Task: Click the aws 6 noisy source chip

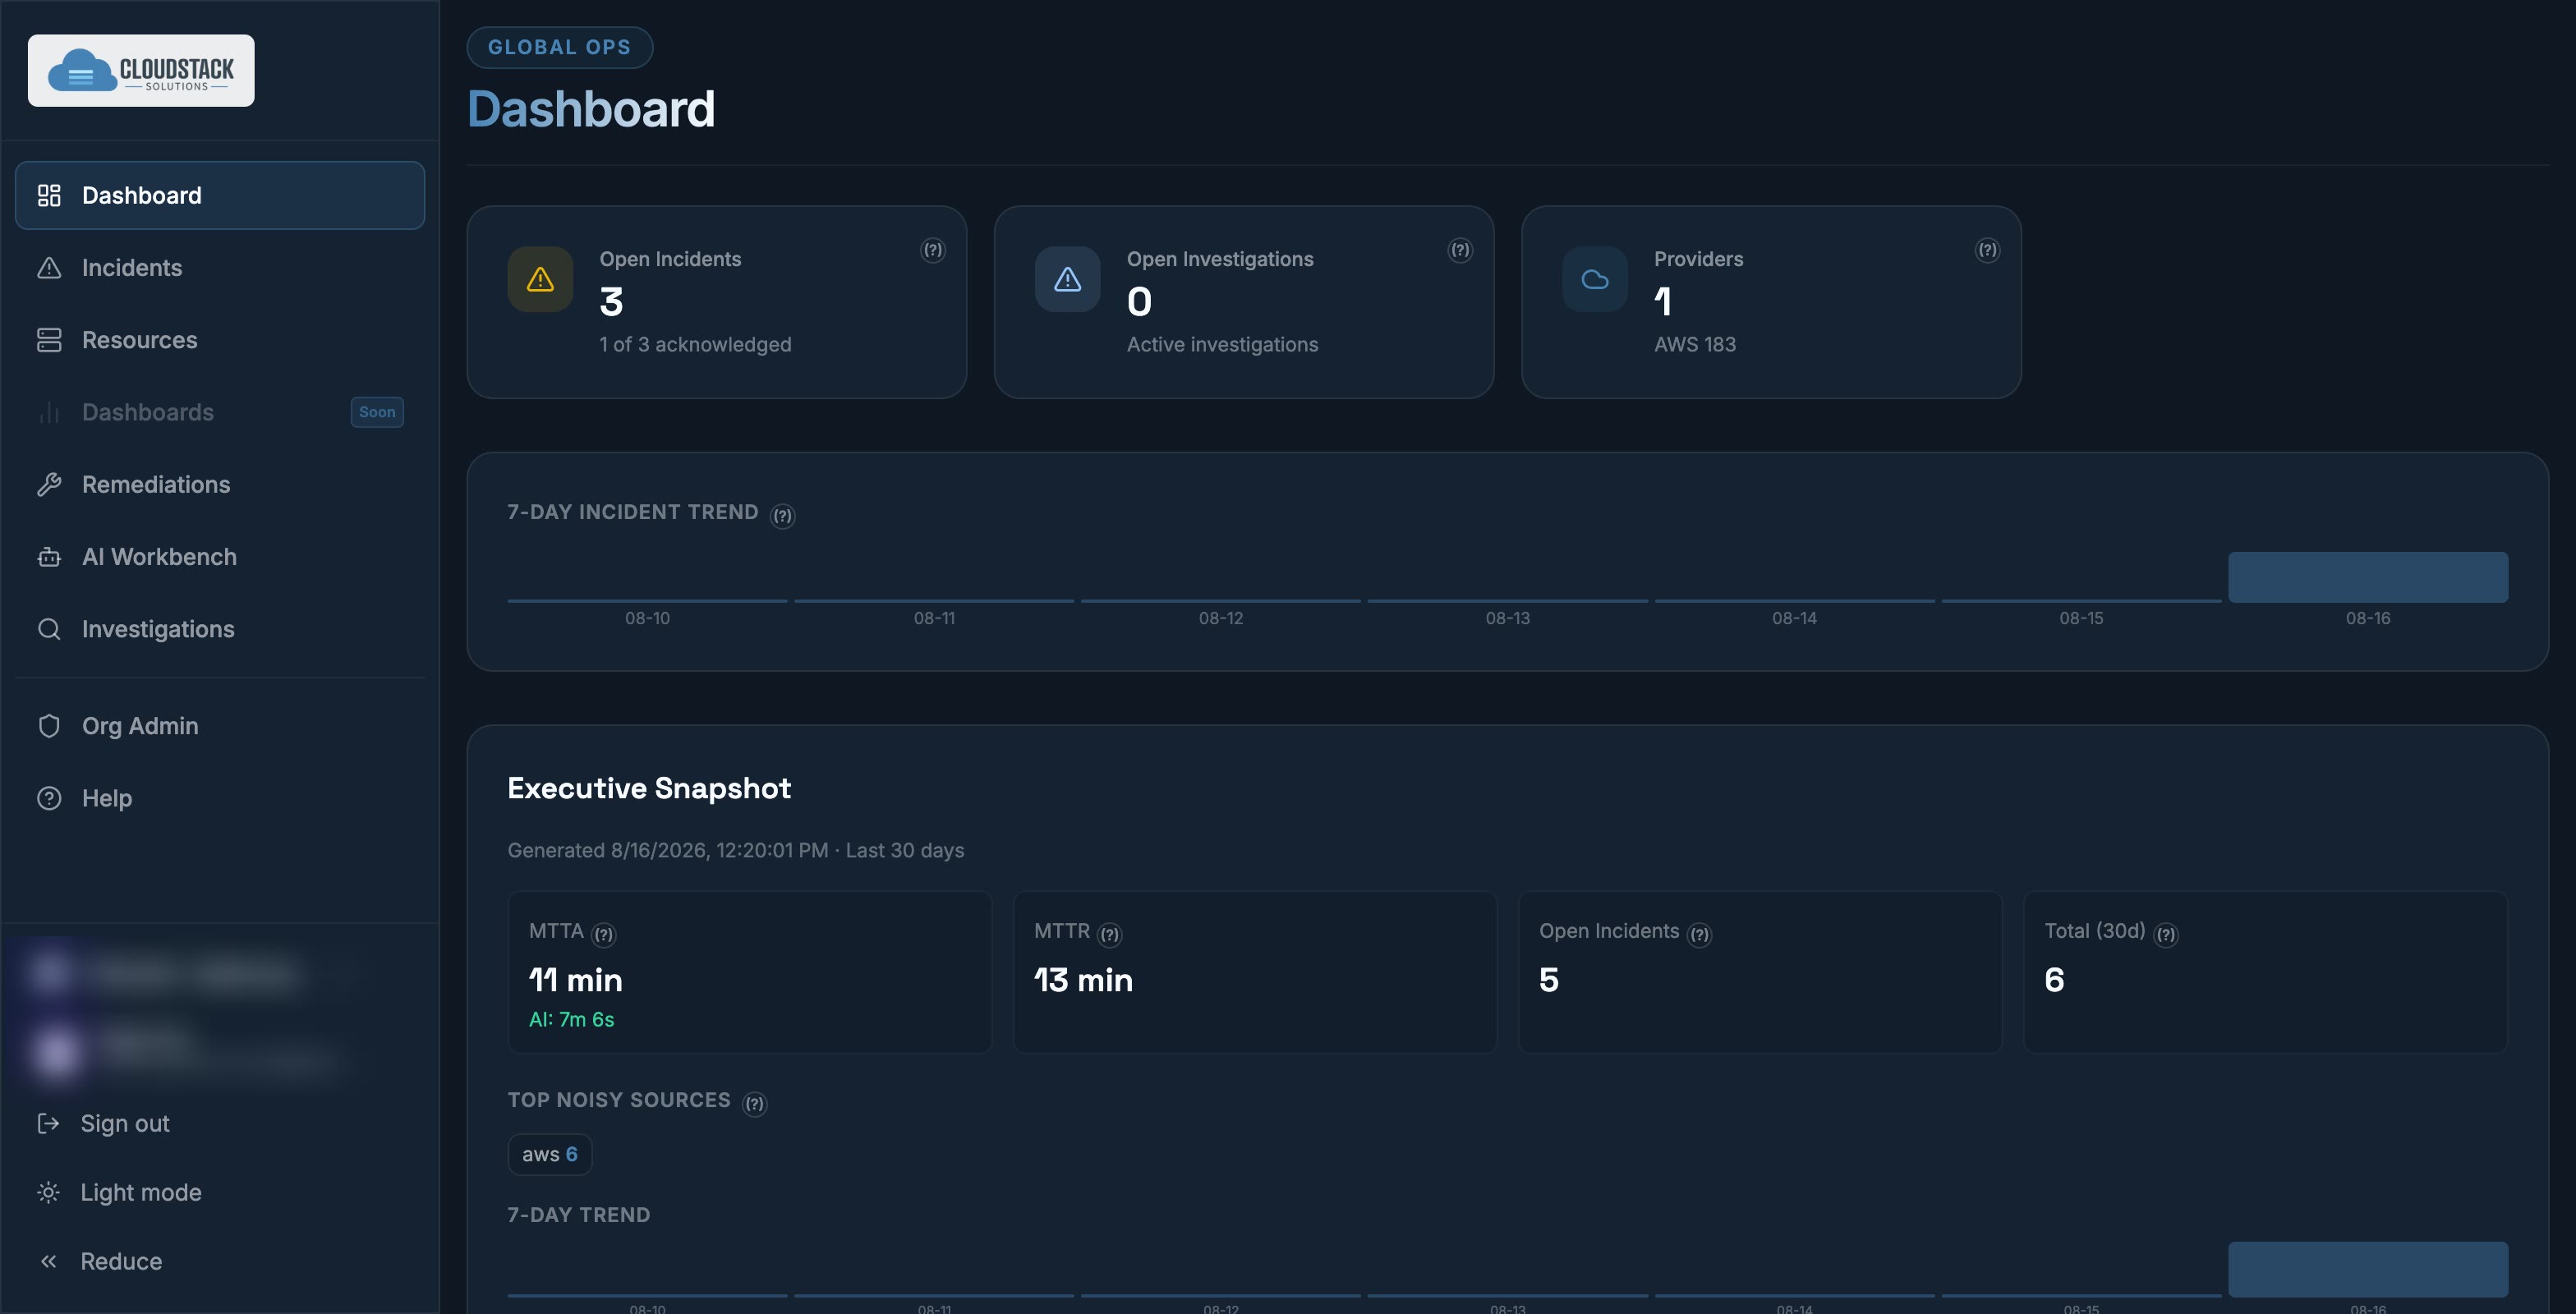Action: point(550,1154)
